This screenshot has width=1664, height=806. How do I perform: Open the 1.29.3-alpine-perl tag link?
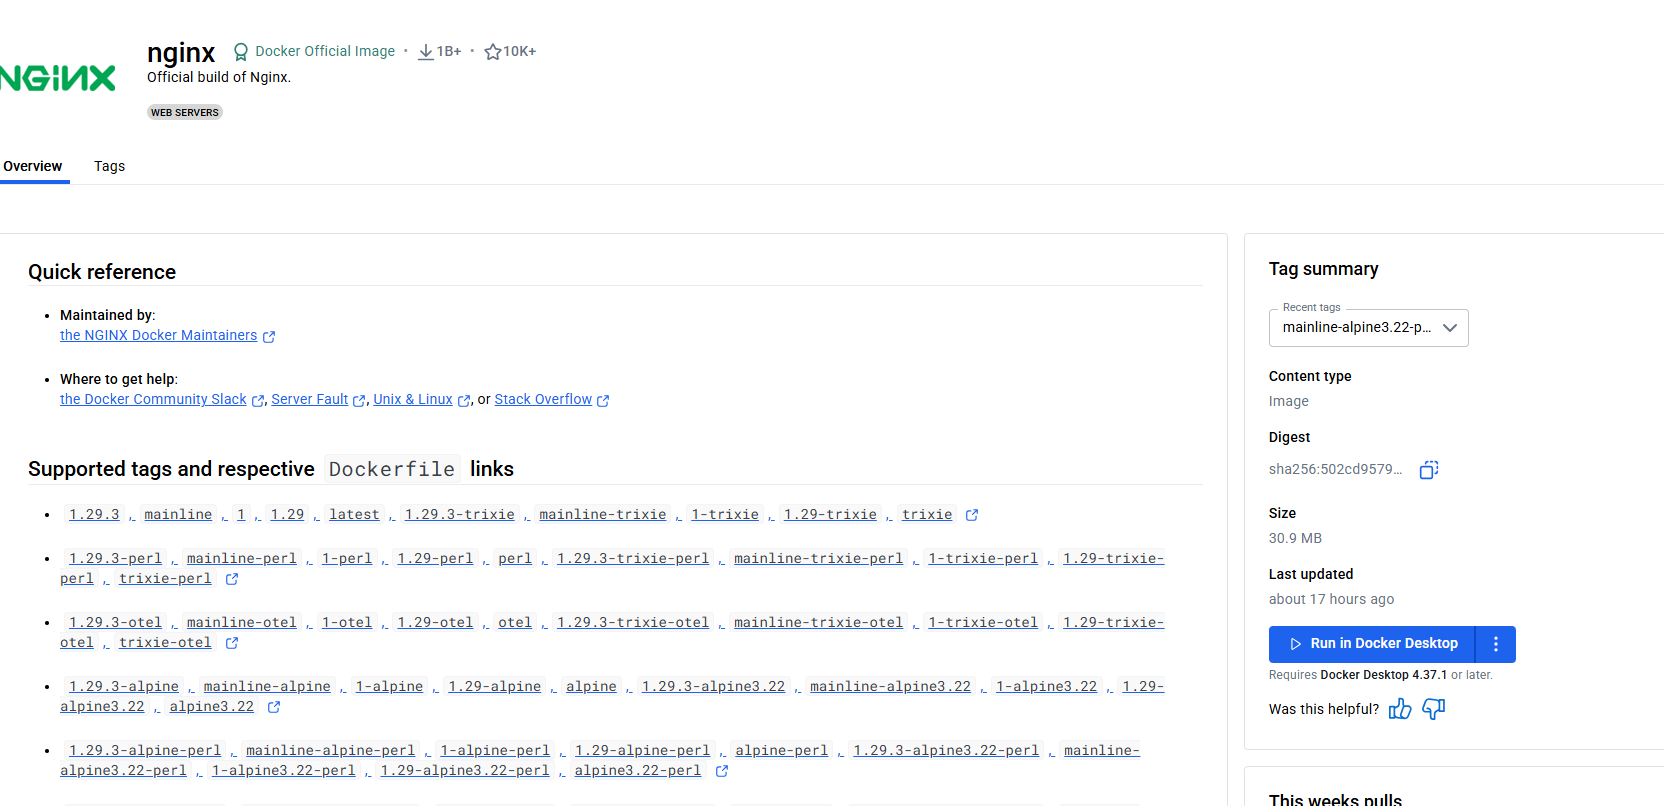145,750
